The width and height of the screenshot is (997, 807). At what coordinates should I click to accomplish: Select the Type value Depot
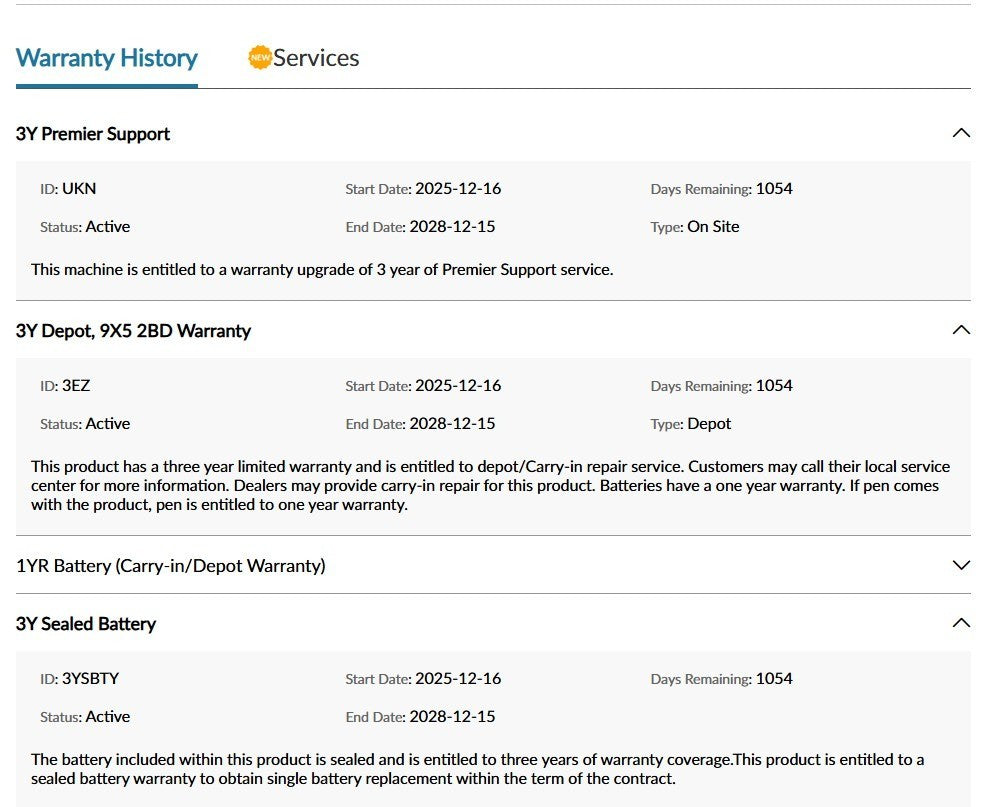click(x=709, y=424)
